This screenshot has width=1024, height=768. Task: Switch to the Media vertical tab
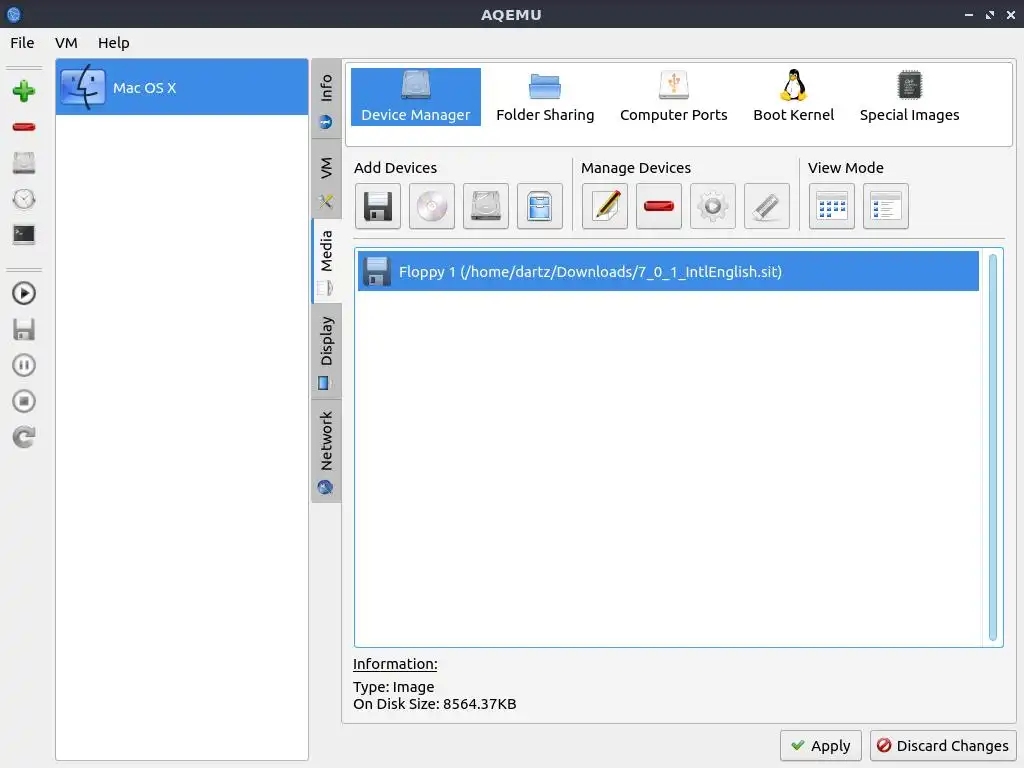(326, 261)
